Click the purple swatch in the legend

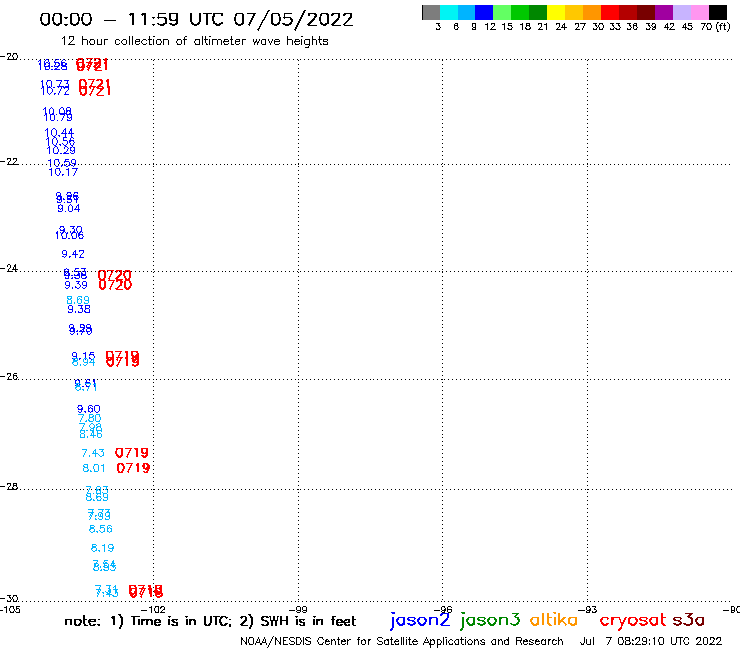664,12
